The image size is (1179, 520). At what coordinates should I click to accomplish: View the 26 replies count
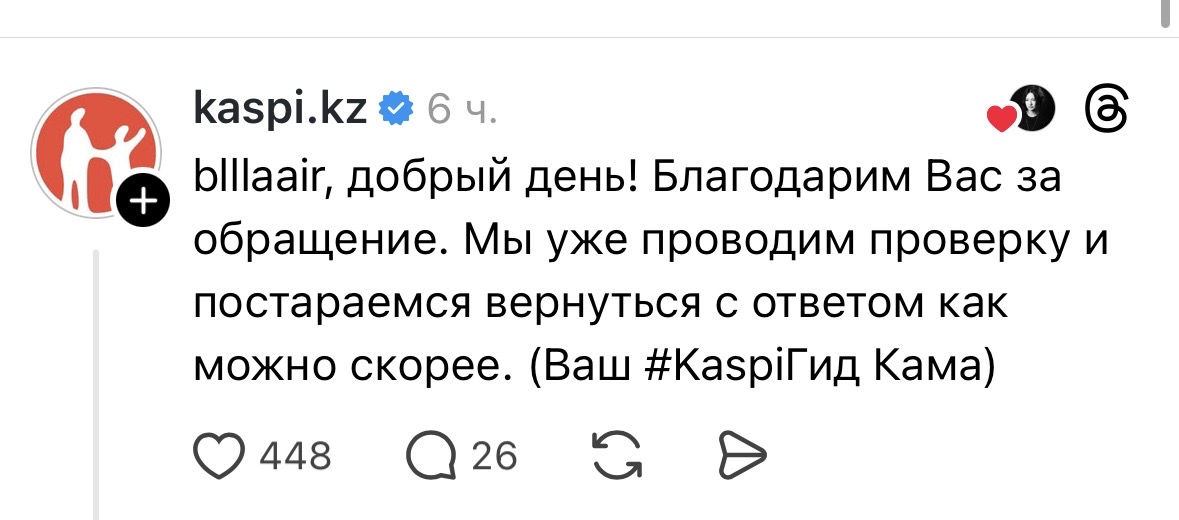(x=494, y=457)
